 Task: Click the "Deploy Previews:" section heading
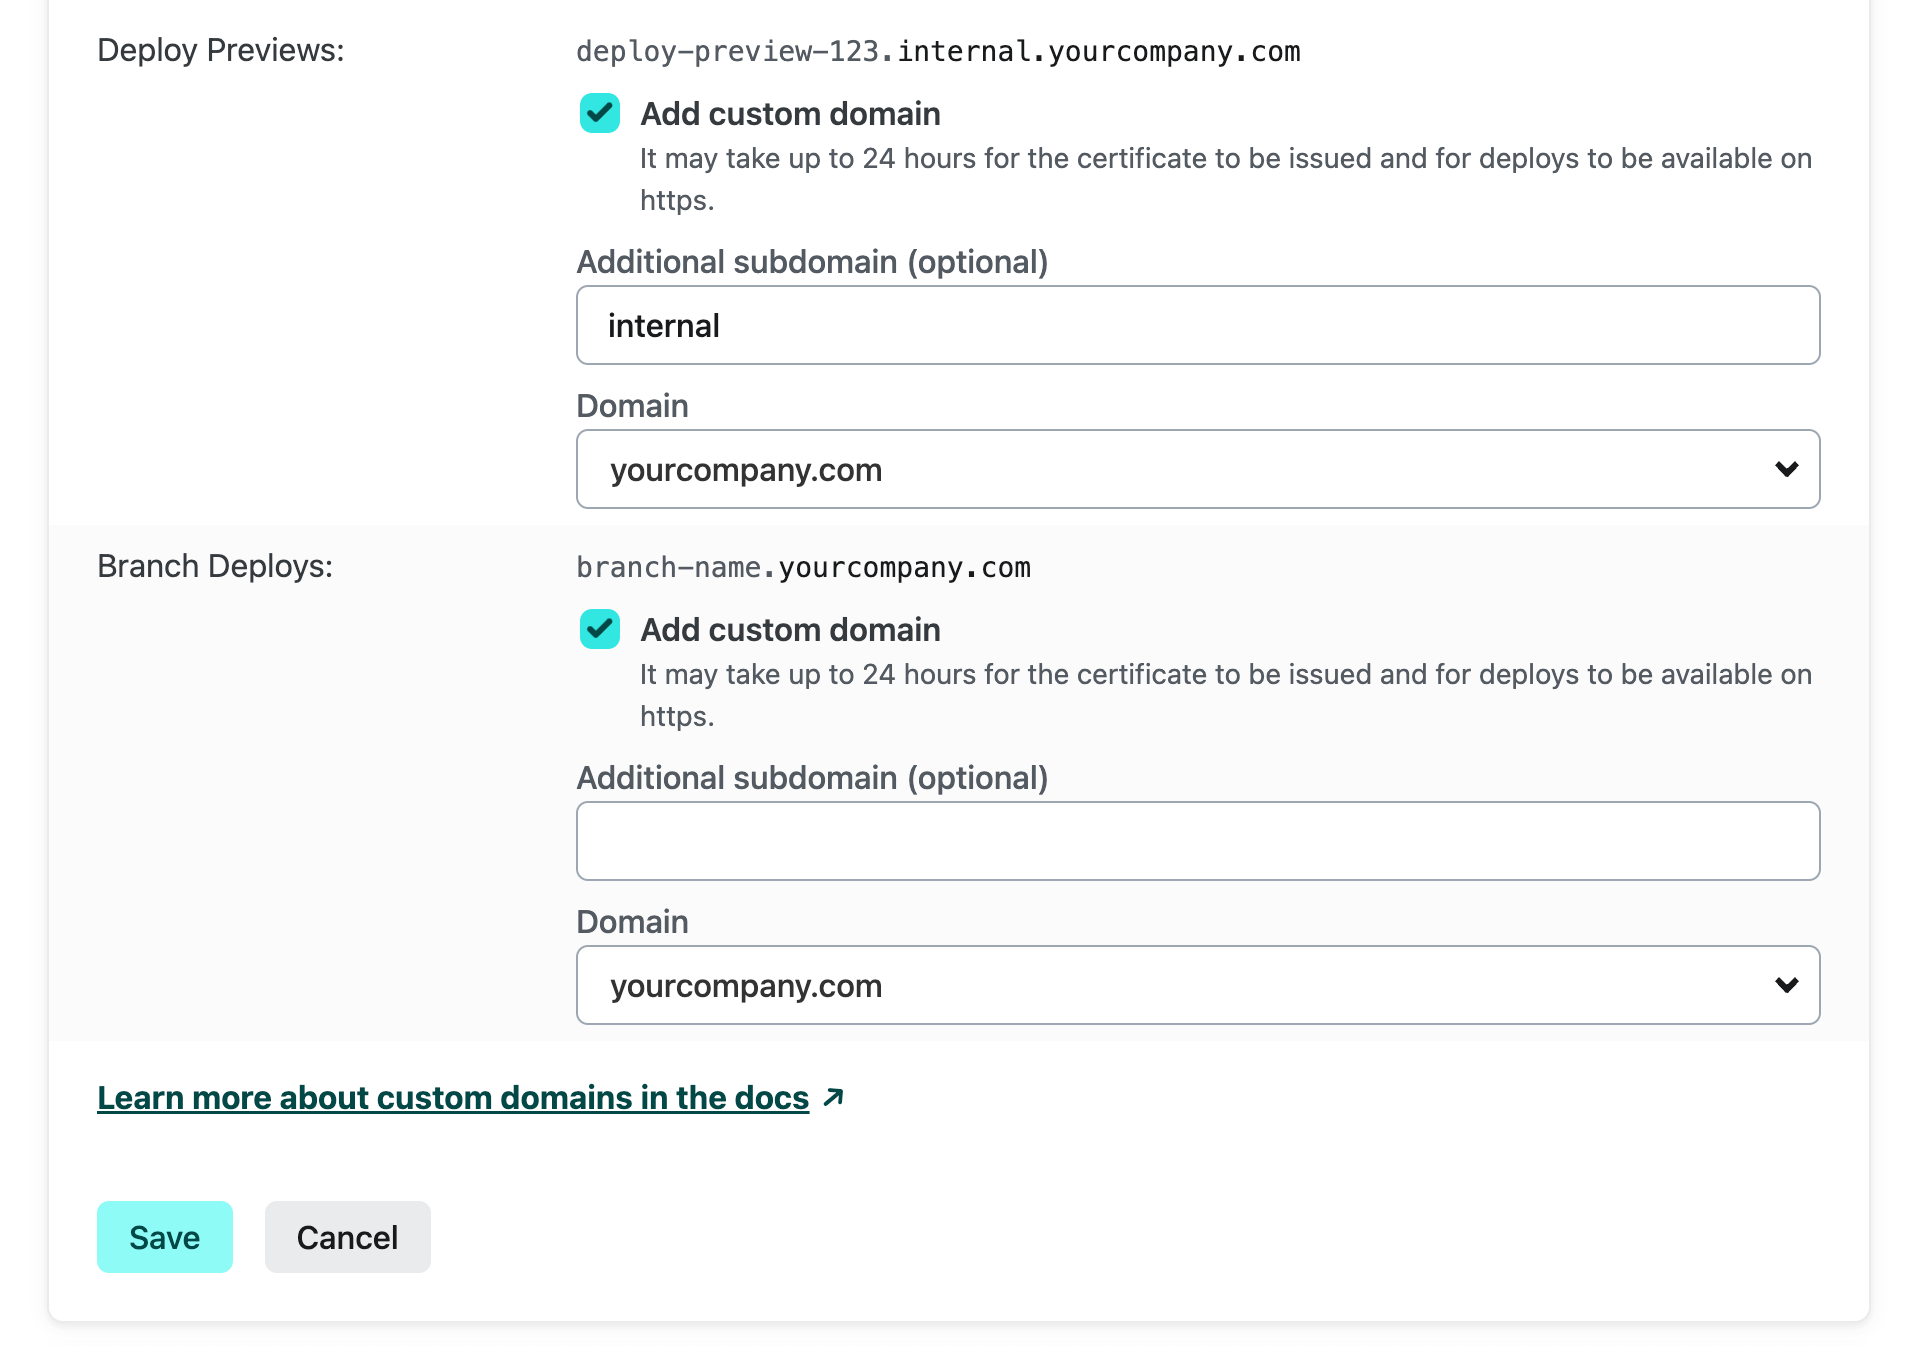pyautogui.click(x=220, y=50)
